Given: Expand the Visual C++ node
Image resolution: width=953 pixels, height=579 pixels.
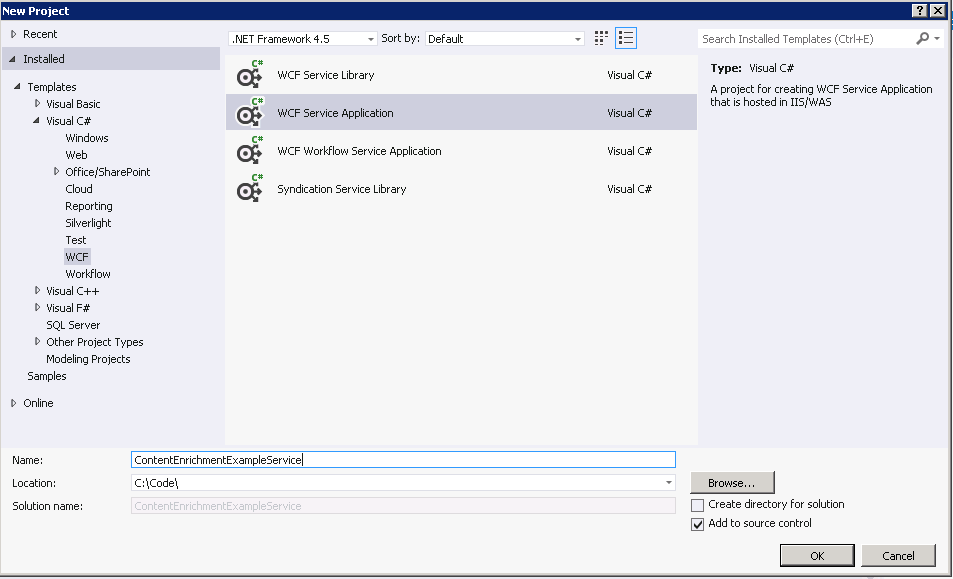Looking at the screenshot, I should click(37, 290).
